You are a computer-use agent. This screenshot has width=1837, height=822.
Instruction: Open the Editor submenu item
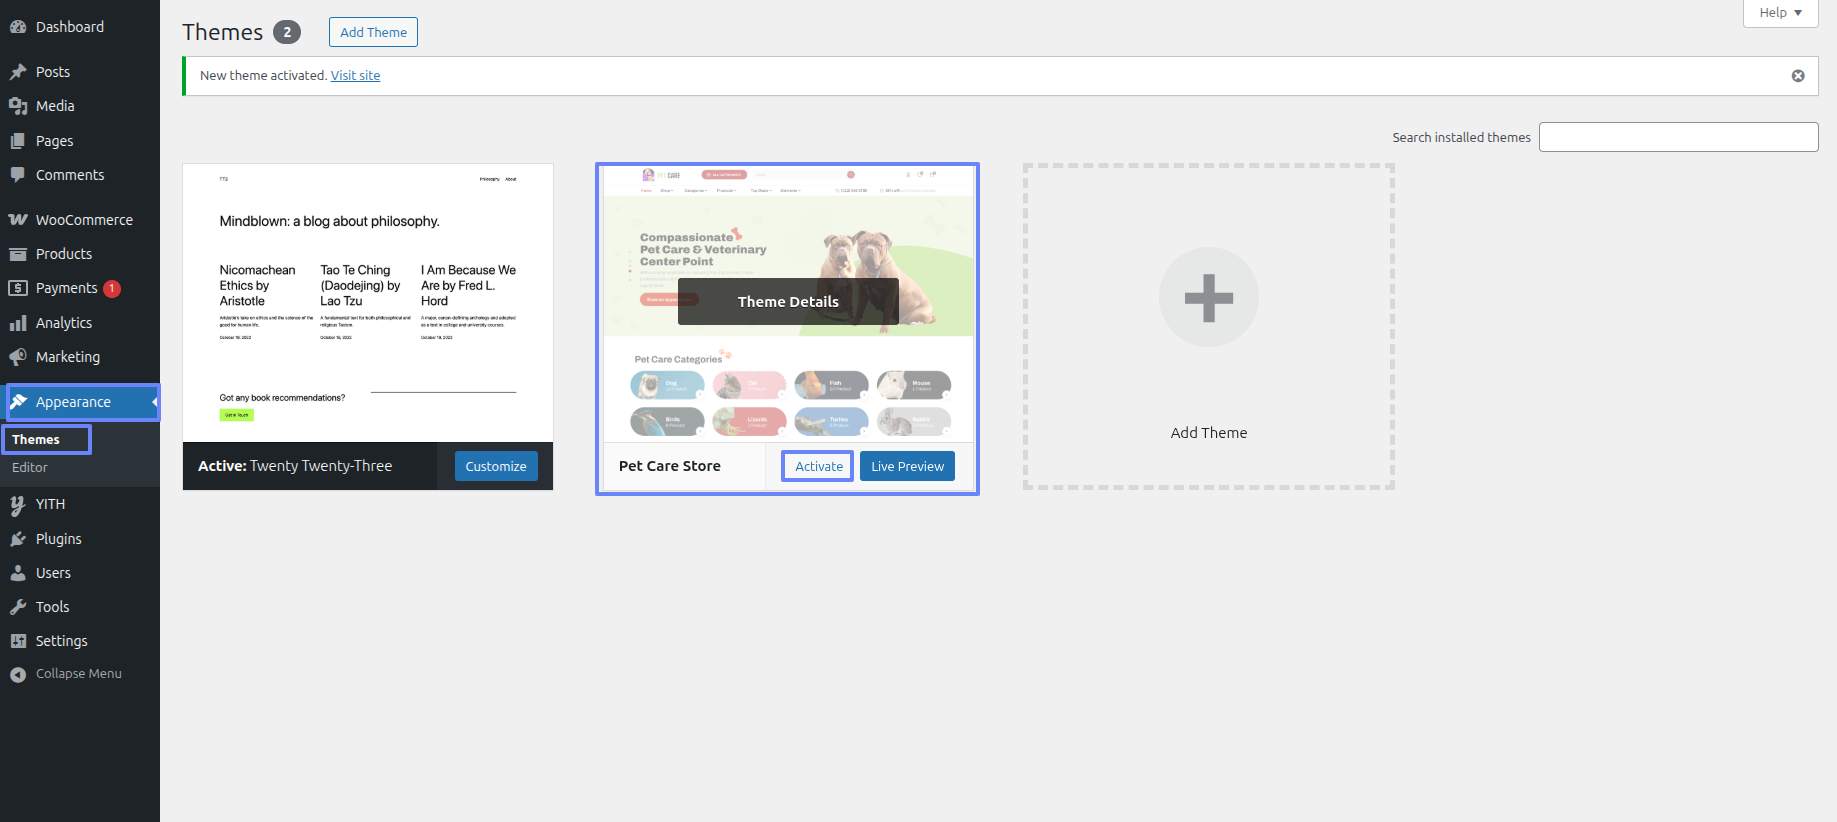(30, 468)
